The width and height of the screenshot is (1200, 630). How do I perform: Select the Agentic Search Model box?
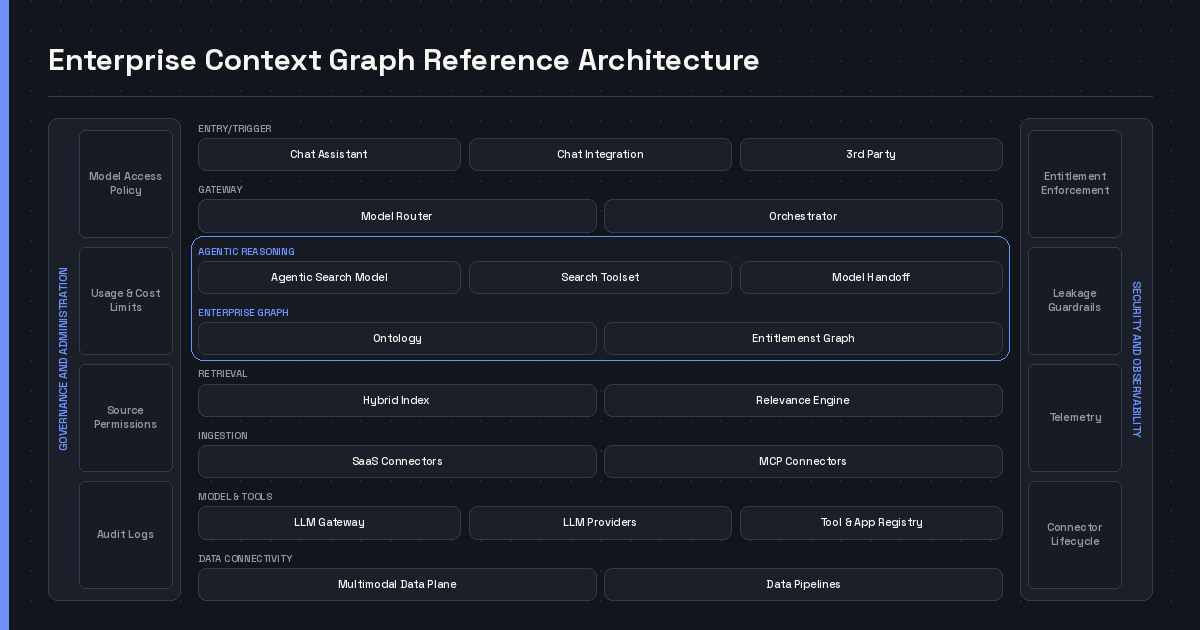329,277
